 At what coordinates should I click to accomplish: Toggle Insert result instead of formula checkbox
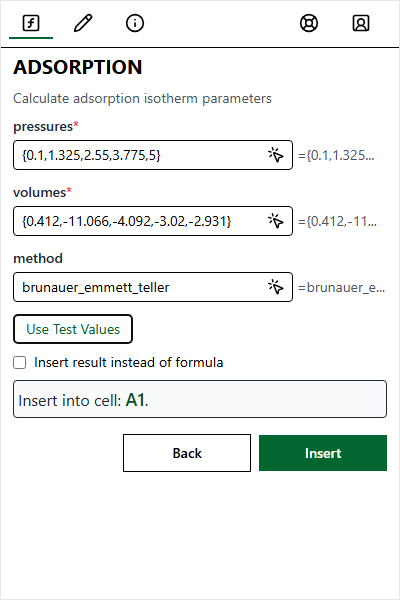coord(20,362)
